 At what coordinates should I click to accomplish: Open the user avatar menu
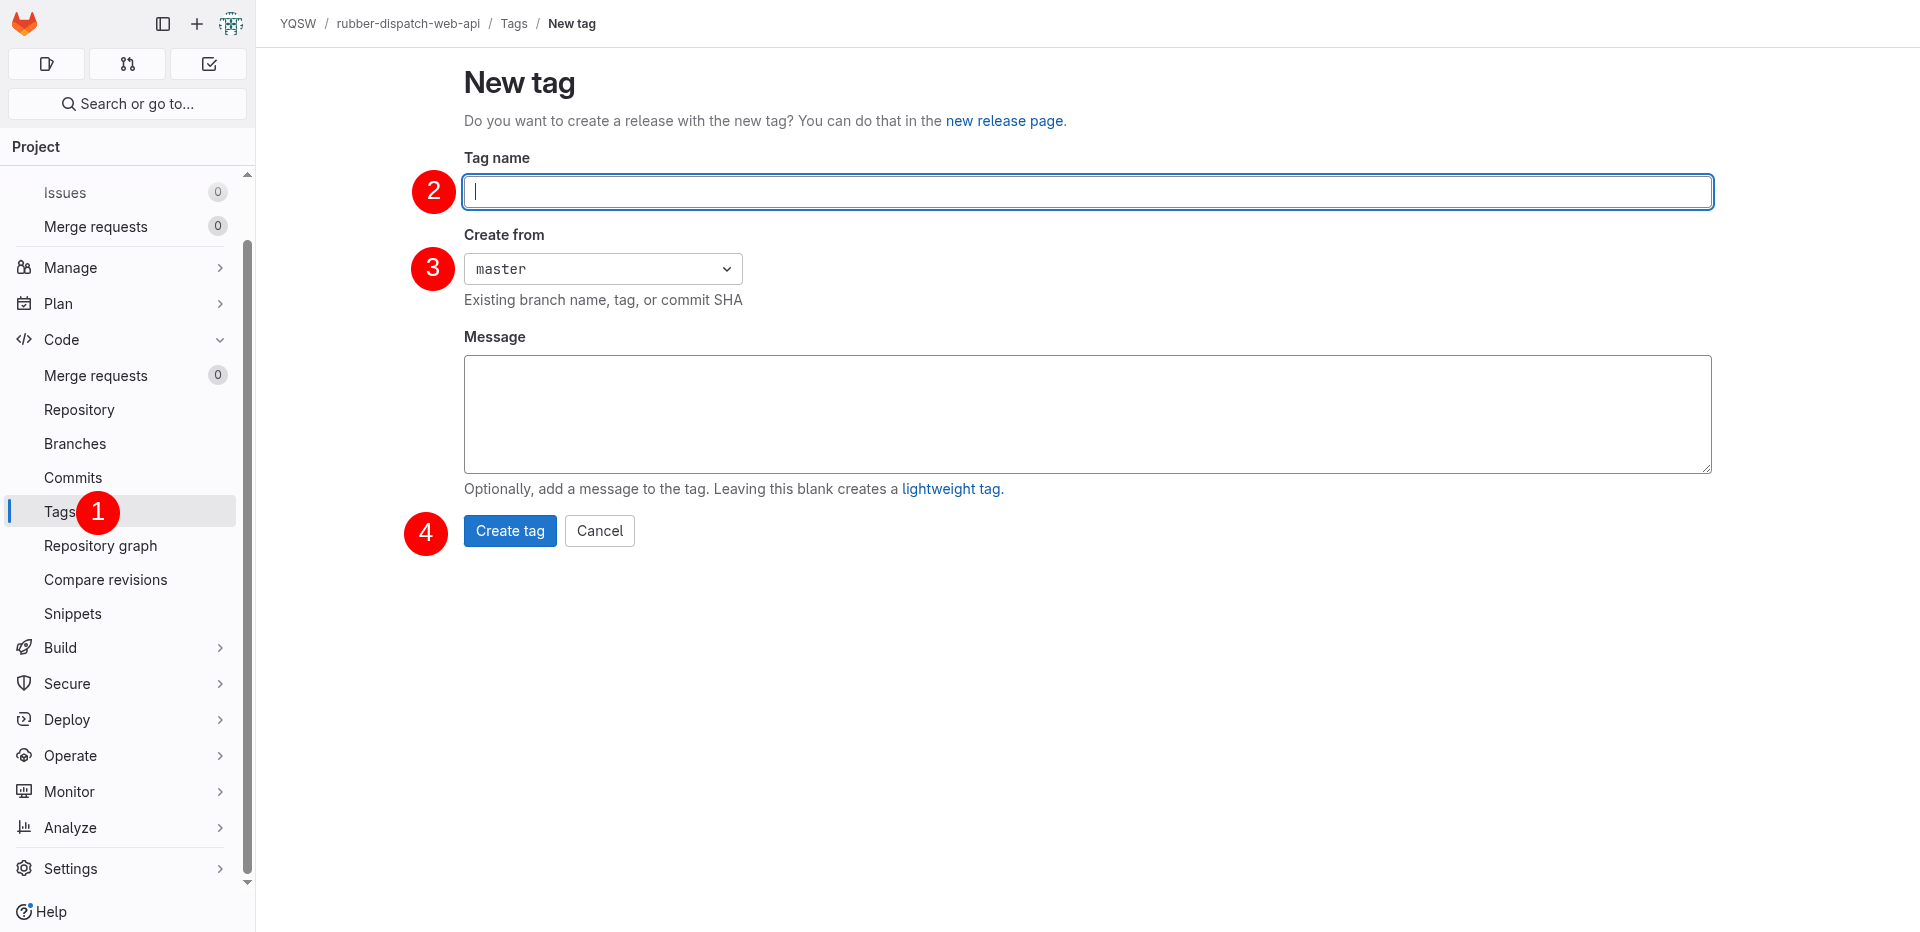click(231, 24)
